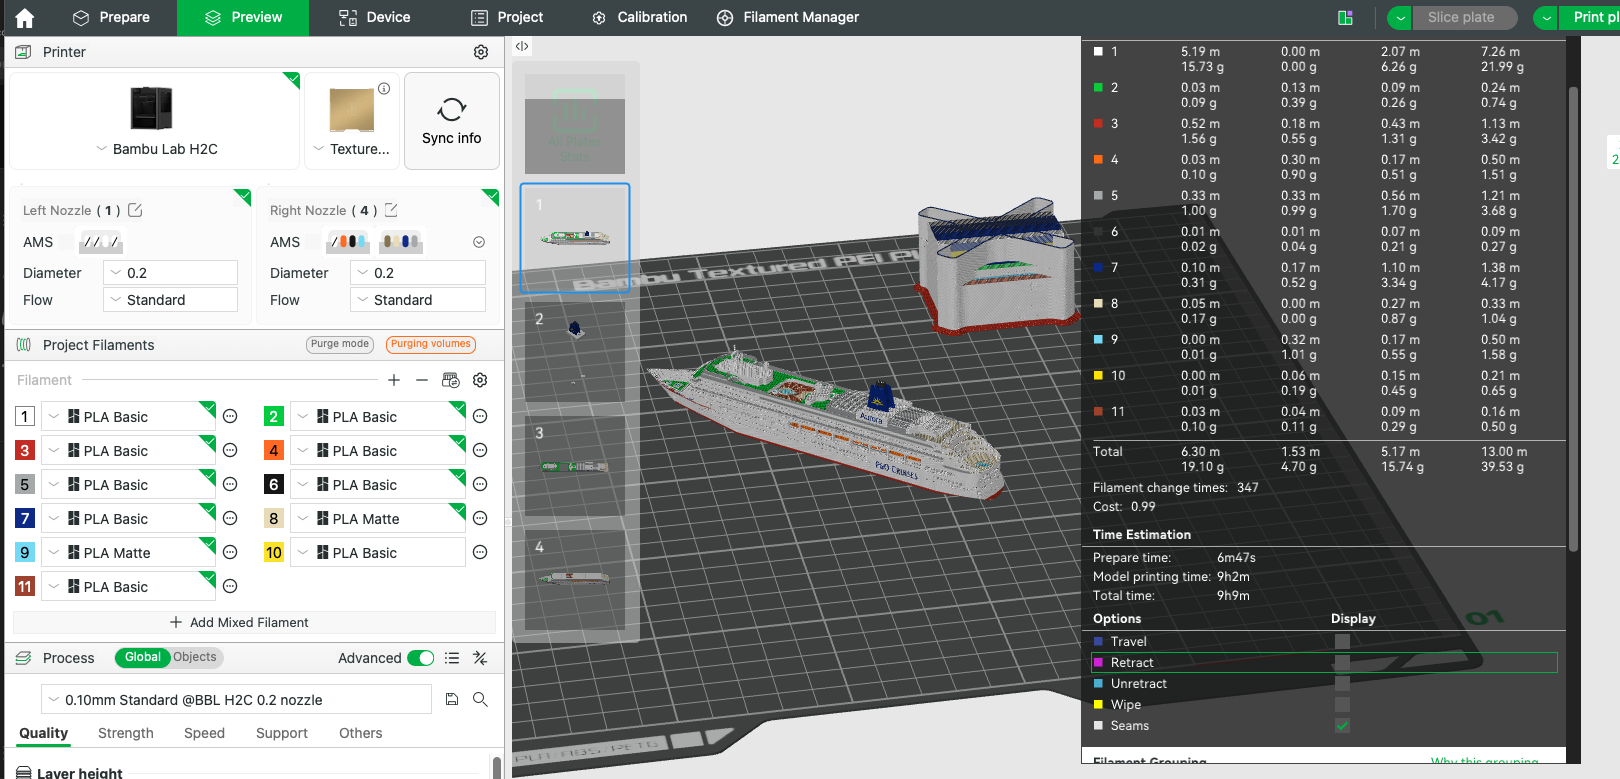The image size is (1620, 779).
Task: Click the Left Nozzle AMS slots icon
Action: coord(101,242)
